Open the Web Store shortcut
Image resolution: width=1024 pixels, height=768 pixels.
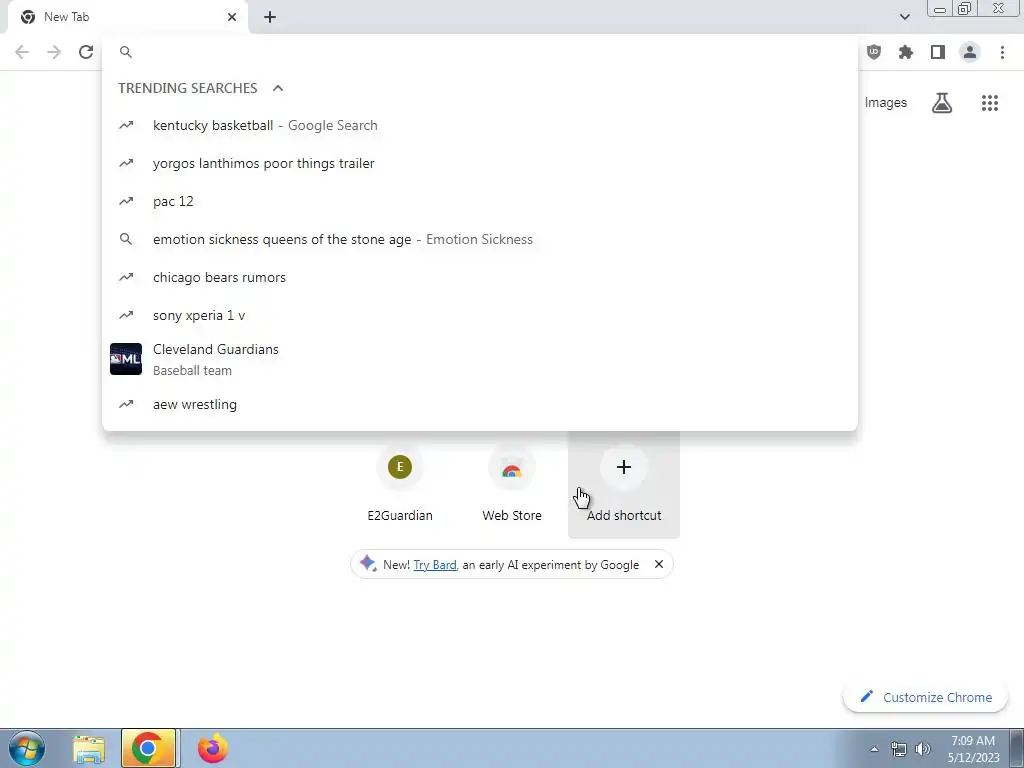(512, 484)
